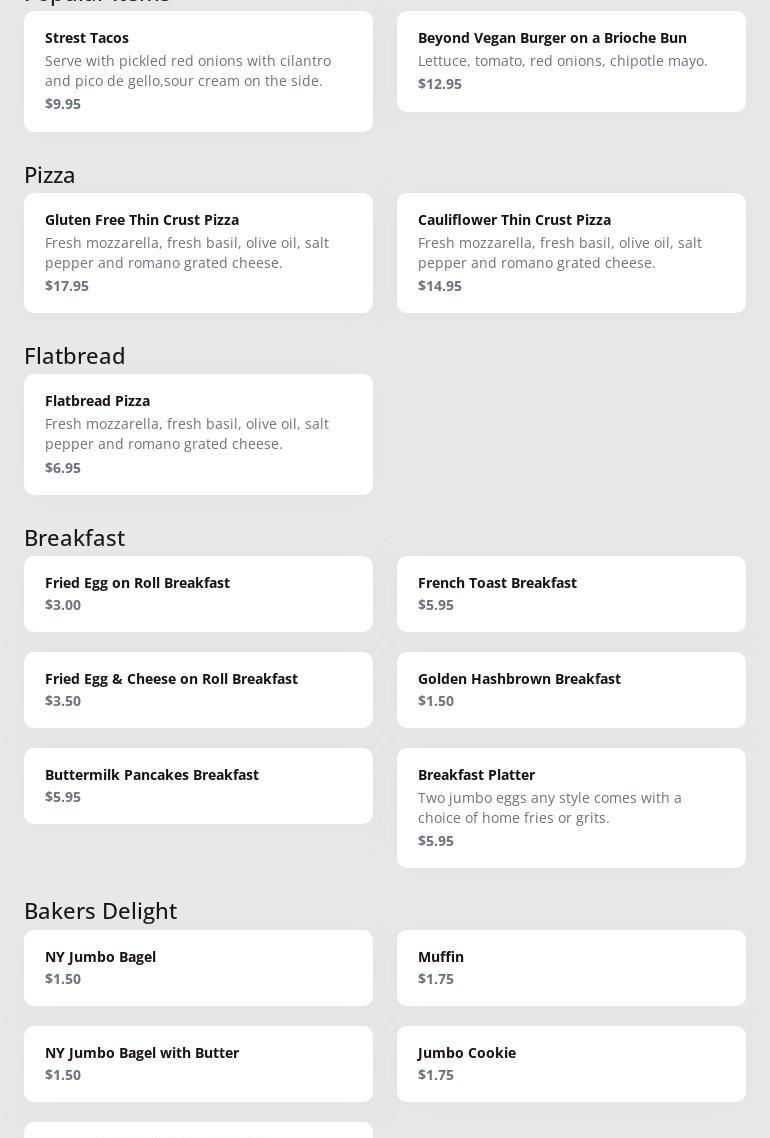This screenshot has width=770, height=1138.
Task: Click the Flatbread section heading
Action: coord(75,356)
